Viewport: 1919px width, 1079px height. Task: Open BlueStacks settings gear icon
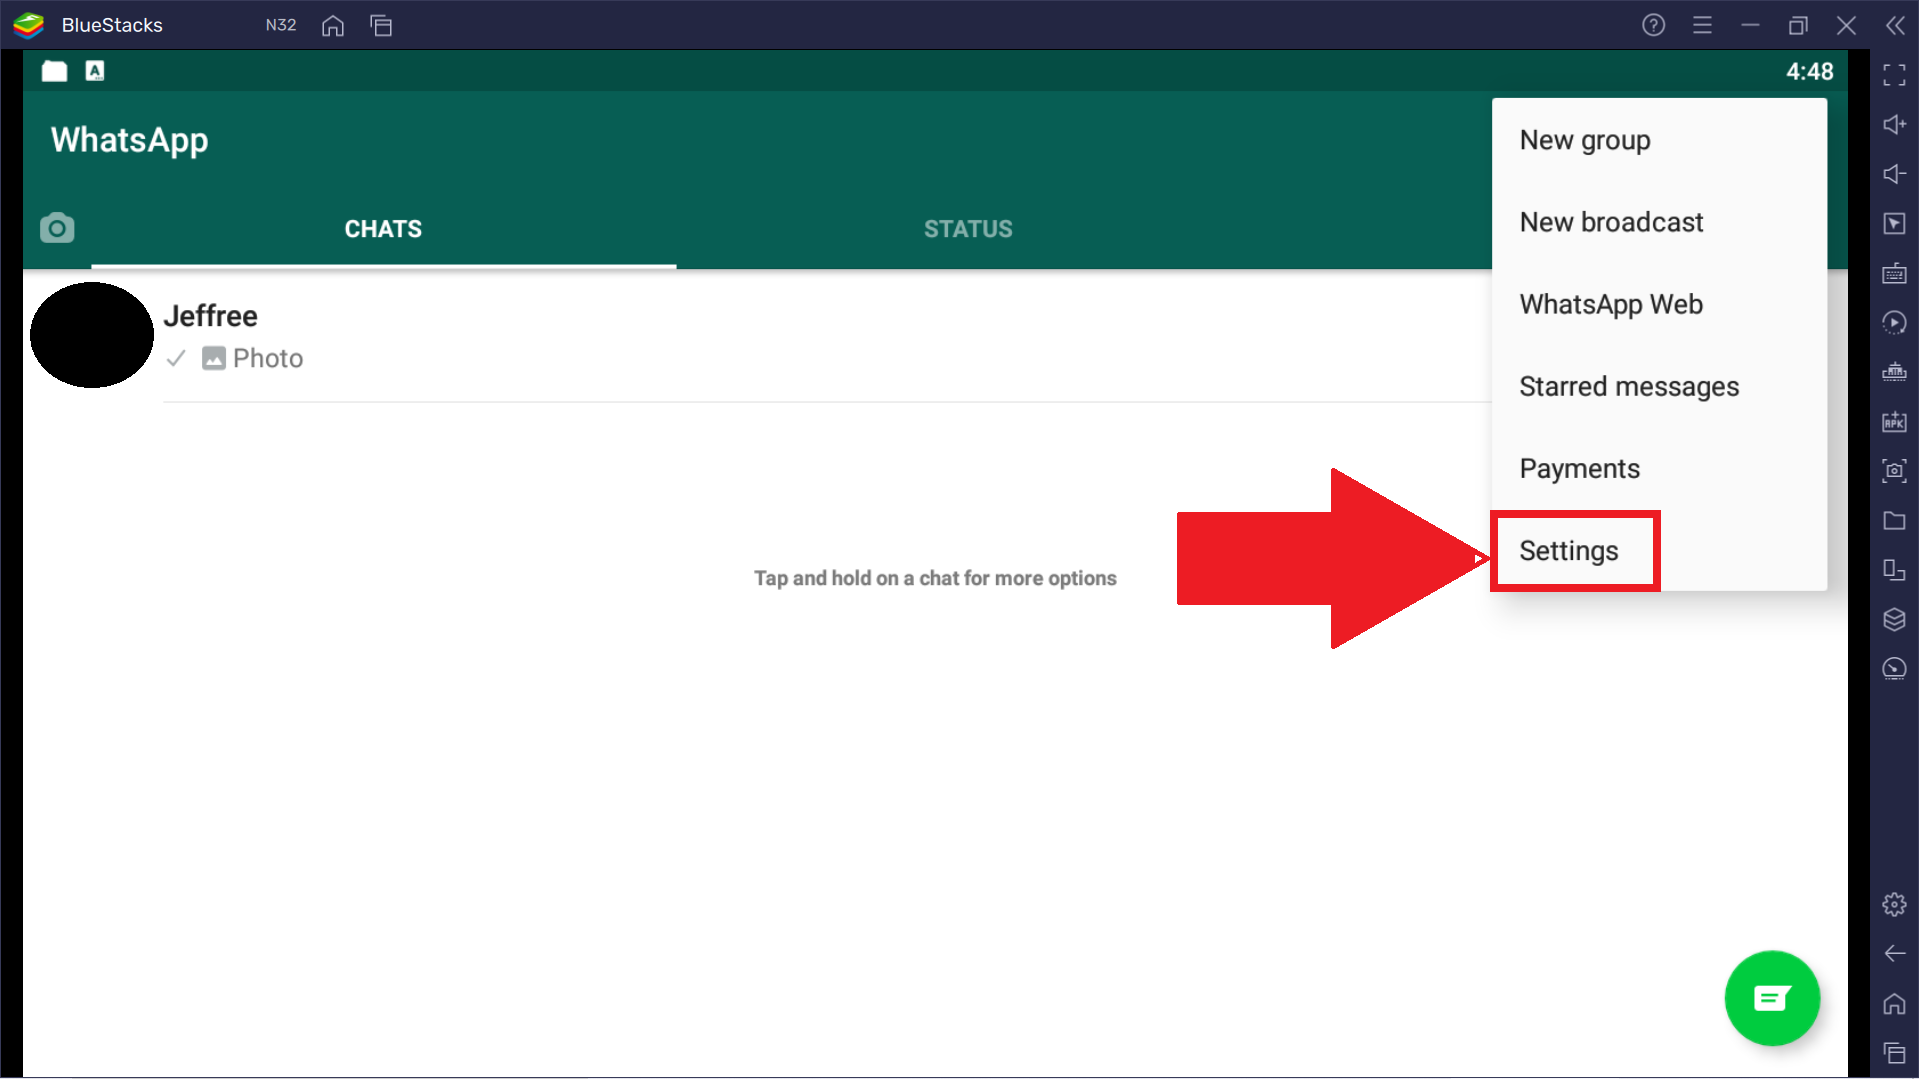tap(1894, 904)
